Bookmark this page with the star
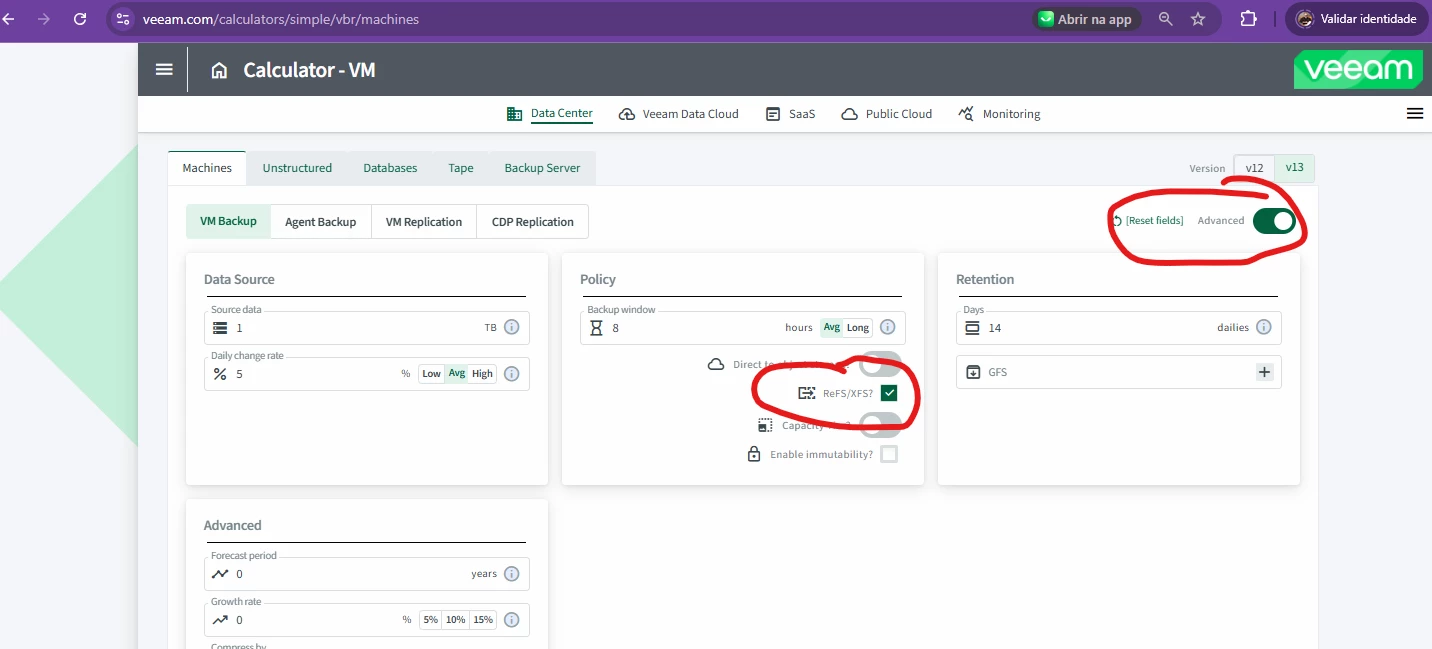The image size is (1432, 649). (1198, 19)
